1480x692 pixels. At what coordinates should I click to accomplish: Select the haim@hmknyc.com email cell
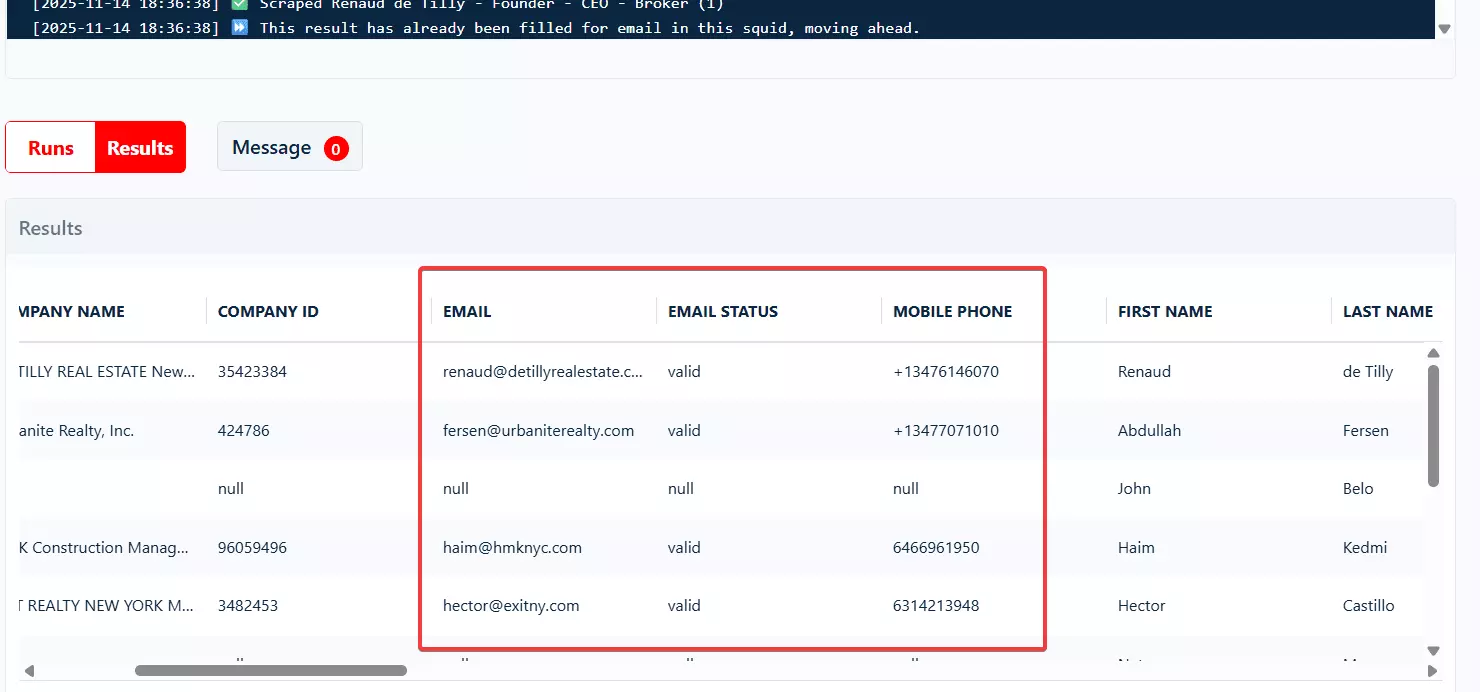point(512,547)
